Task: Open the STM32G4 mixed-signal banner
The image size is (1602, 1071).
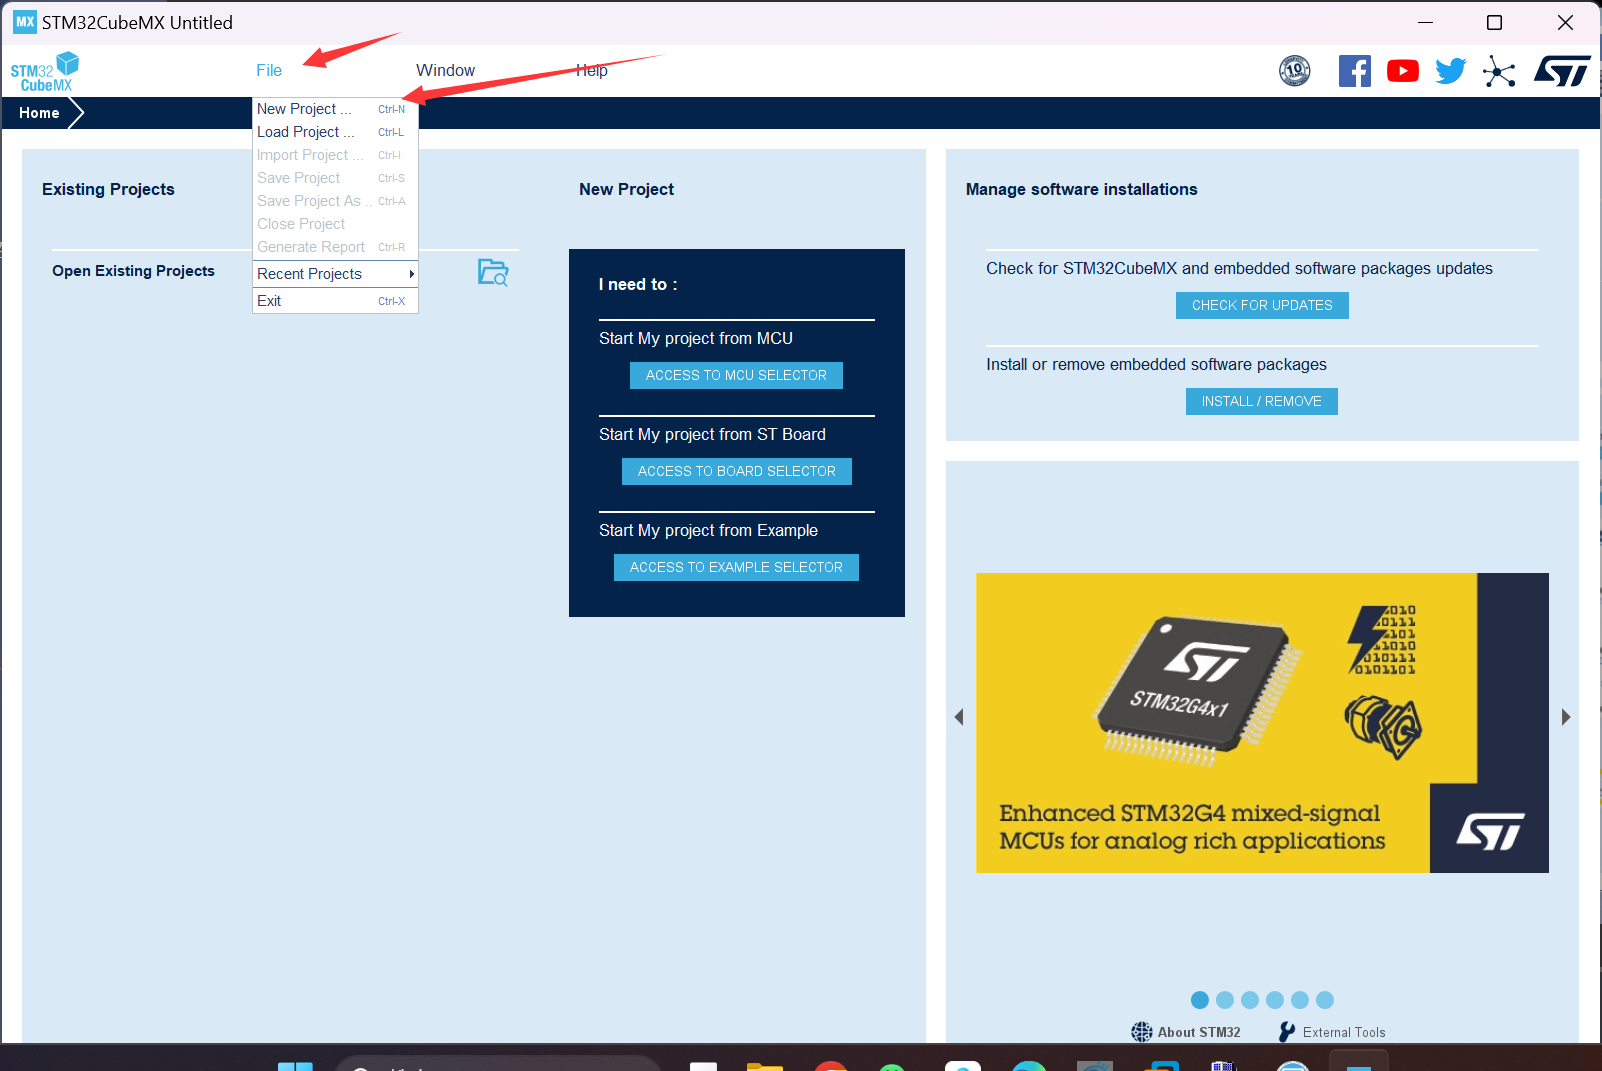Action: (1262, 723)
